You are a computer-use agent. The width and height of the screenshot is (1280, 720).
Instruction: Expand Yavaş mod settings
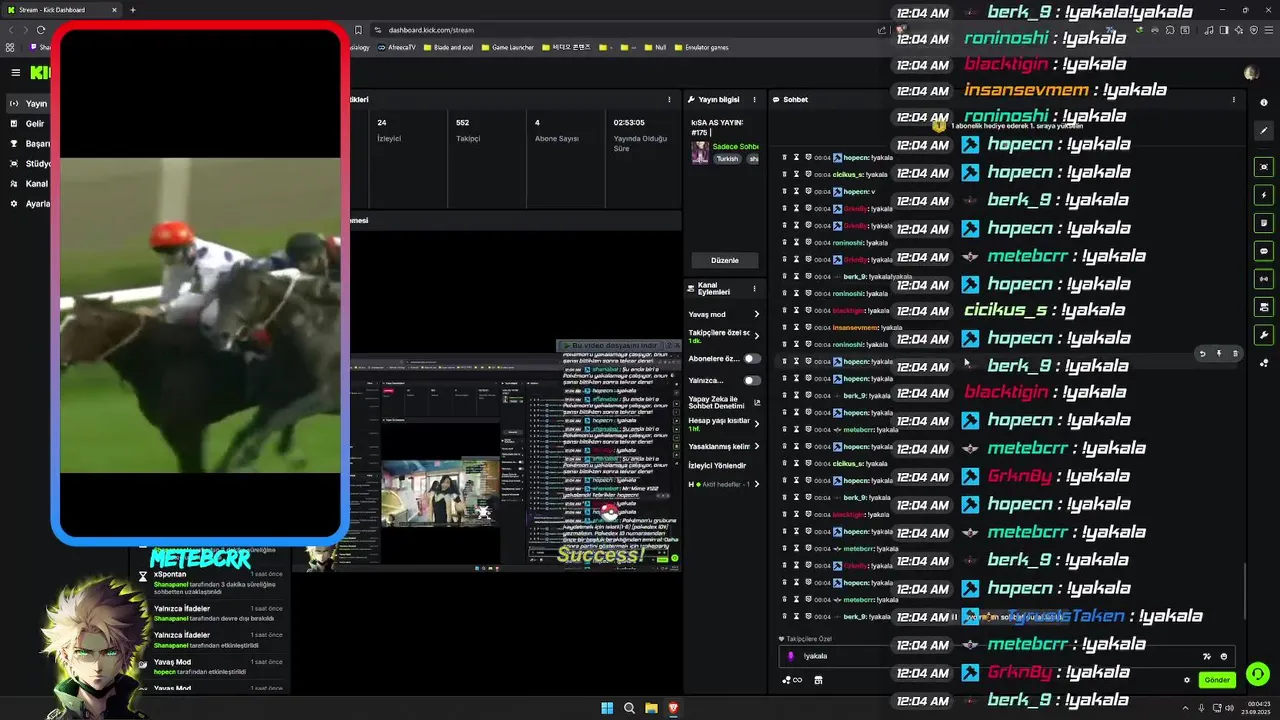coord(756,314)
